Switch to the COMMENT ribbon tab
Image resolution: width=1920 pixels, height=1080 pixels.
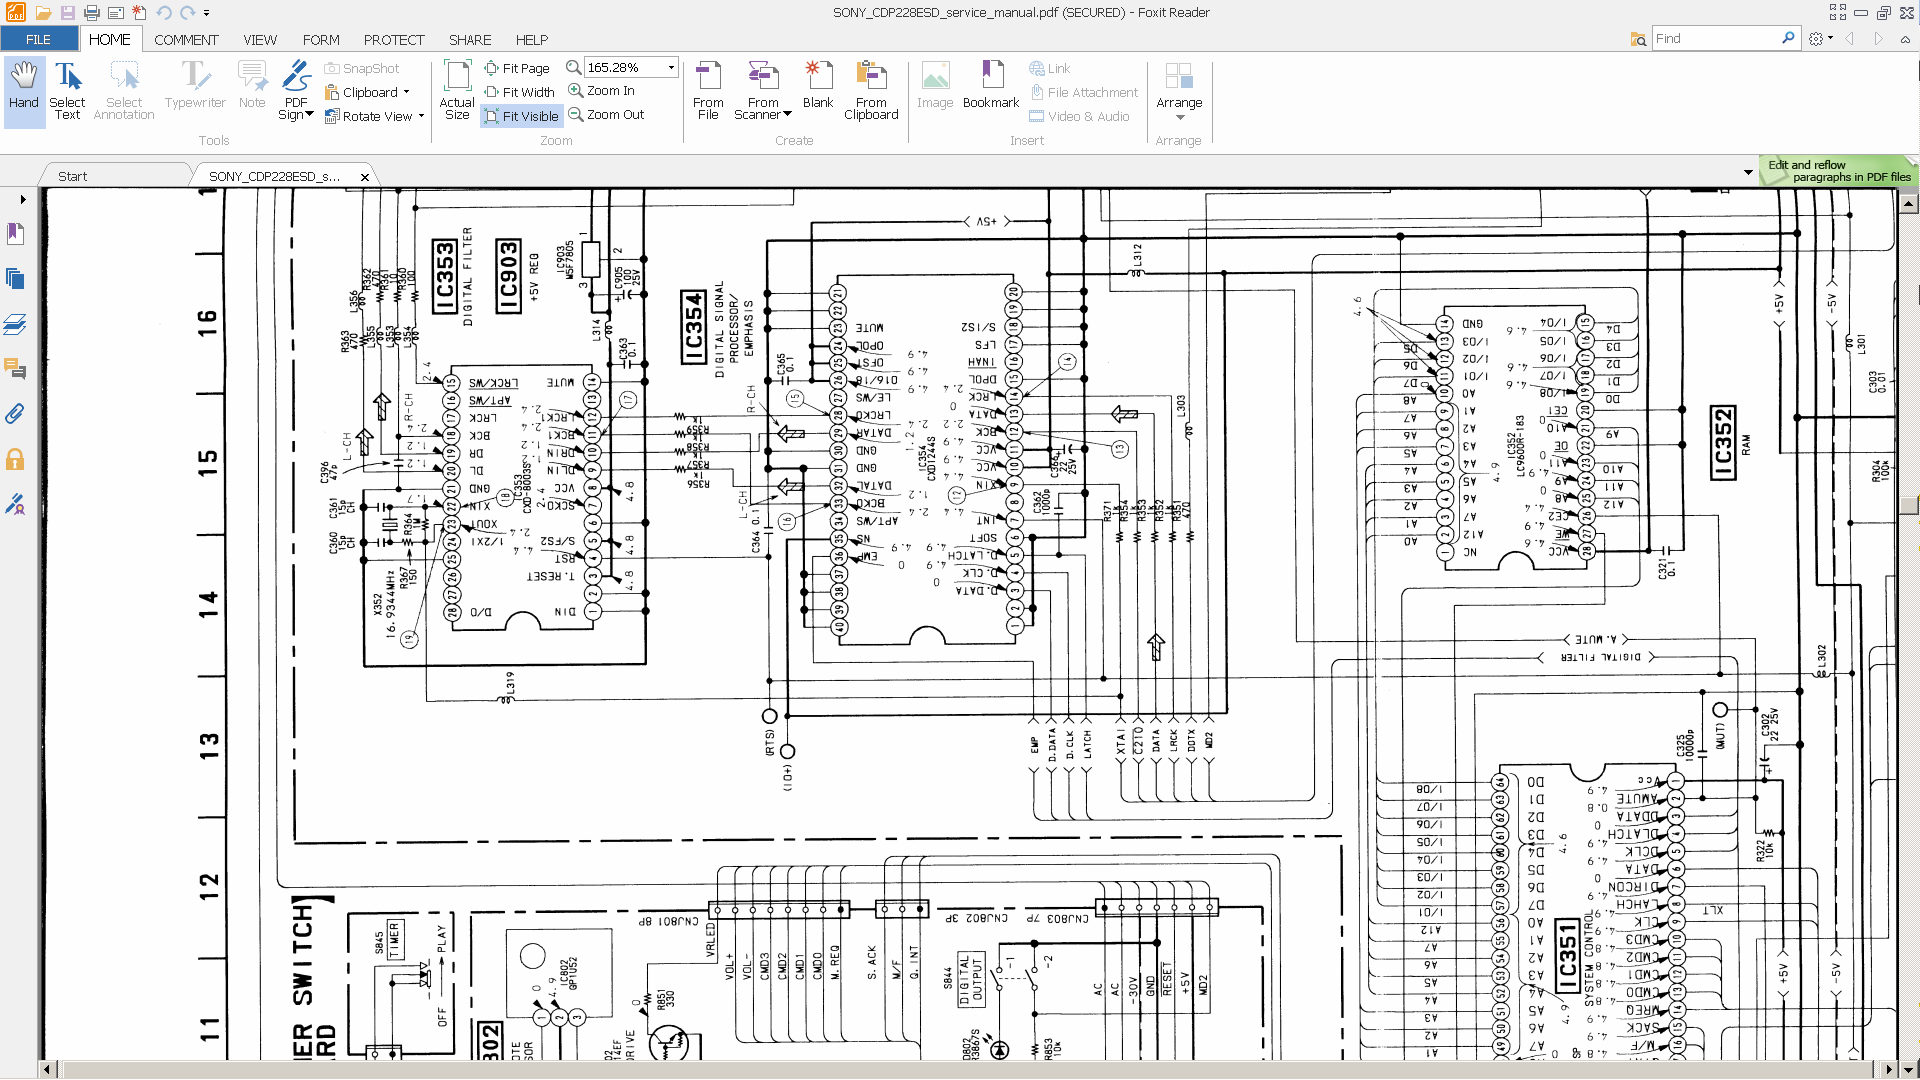pyautogui.click(x=186, y=39)
